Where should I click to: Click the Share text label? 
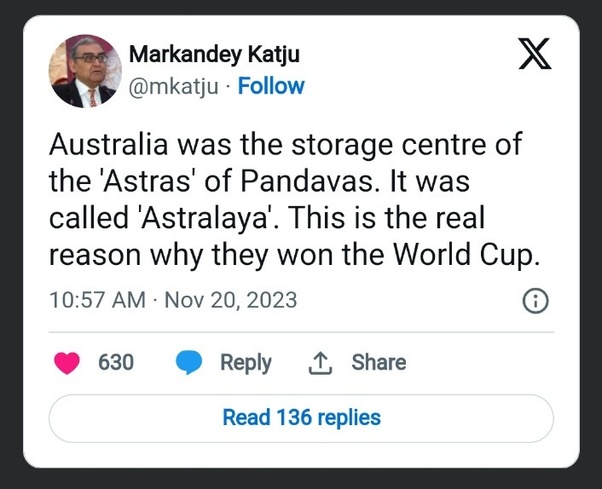click(378, 362)
